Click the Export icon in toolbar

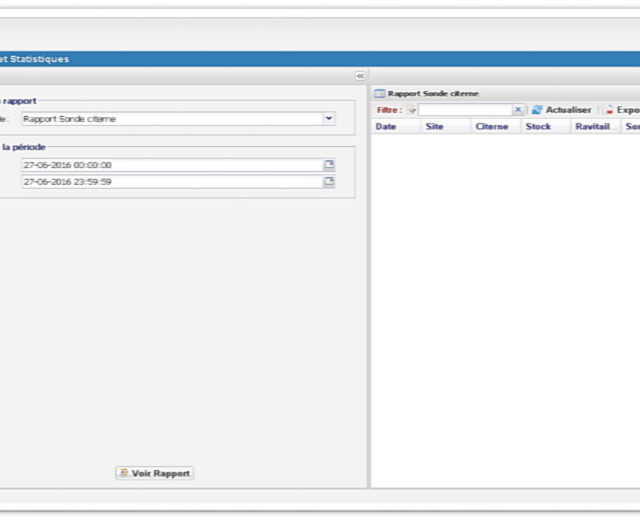pyautogui.click(x=608, y=110)
